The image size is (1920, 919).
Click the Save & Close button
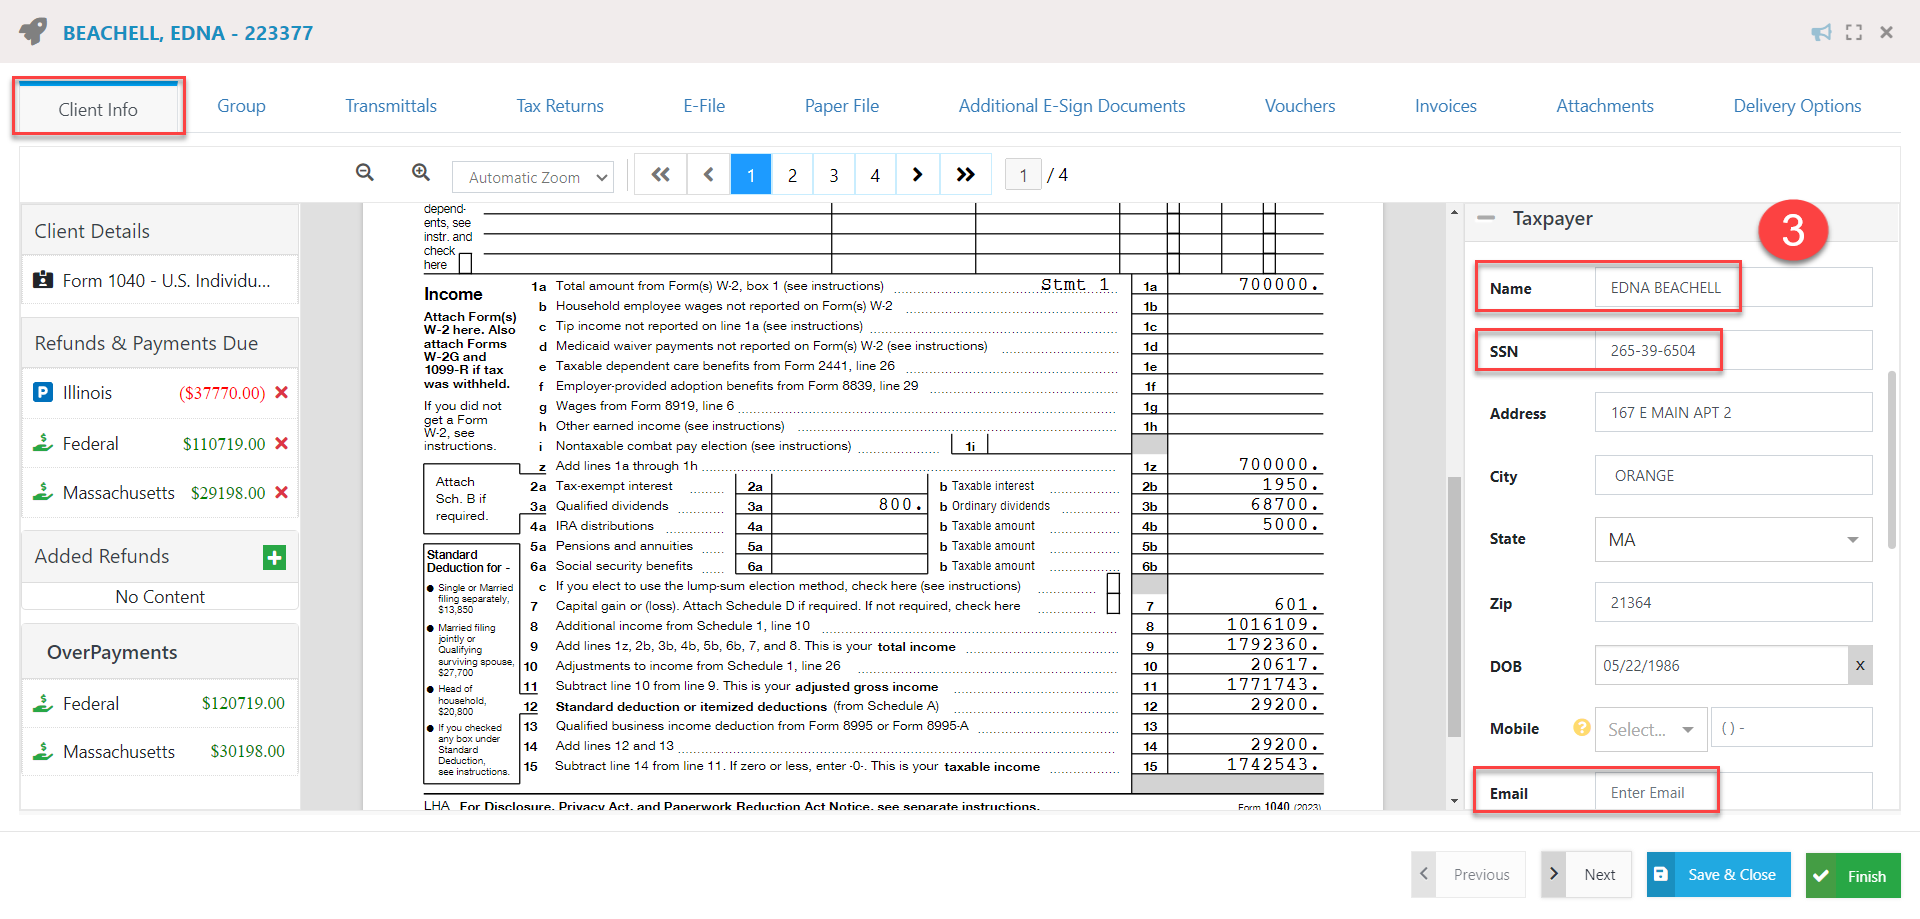click(1718, 875)
